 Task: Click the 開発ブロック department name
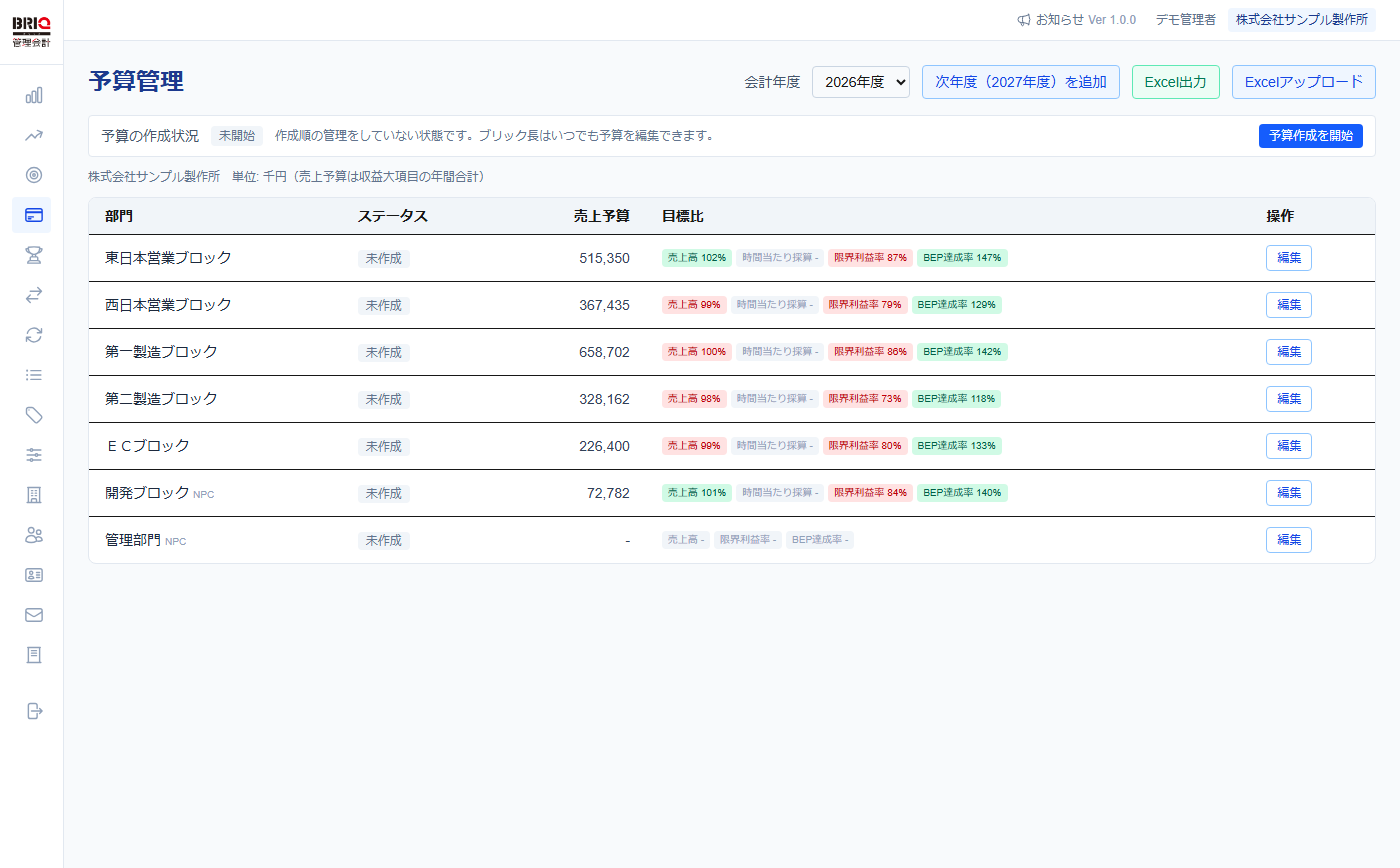[x=147, y=493]
